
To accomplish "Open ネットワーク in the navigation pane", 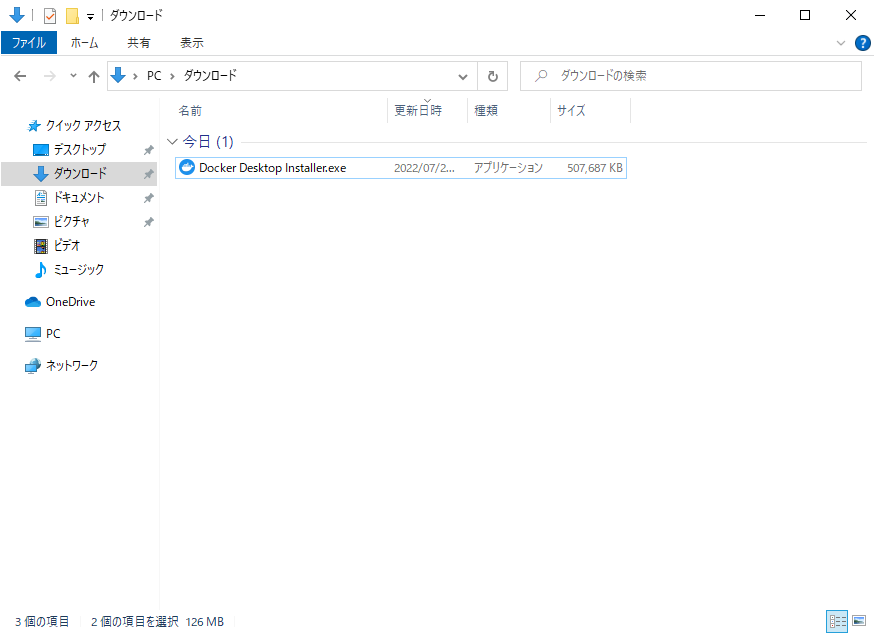I will click(71, 366).
